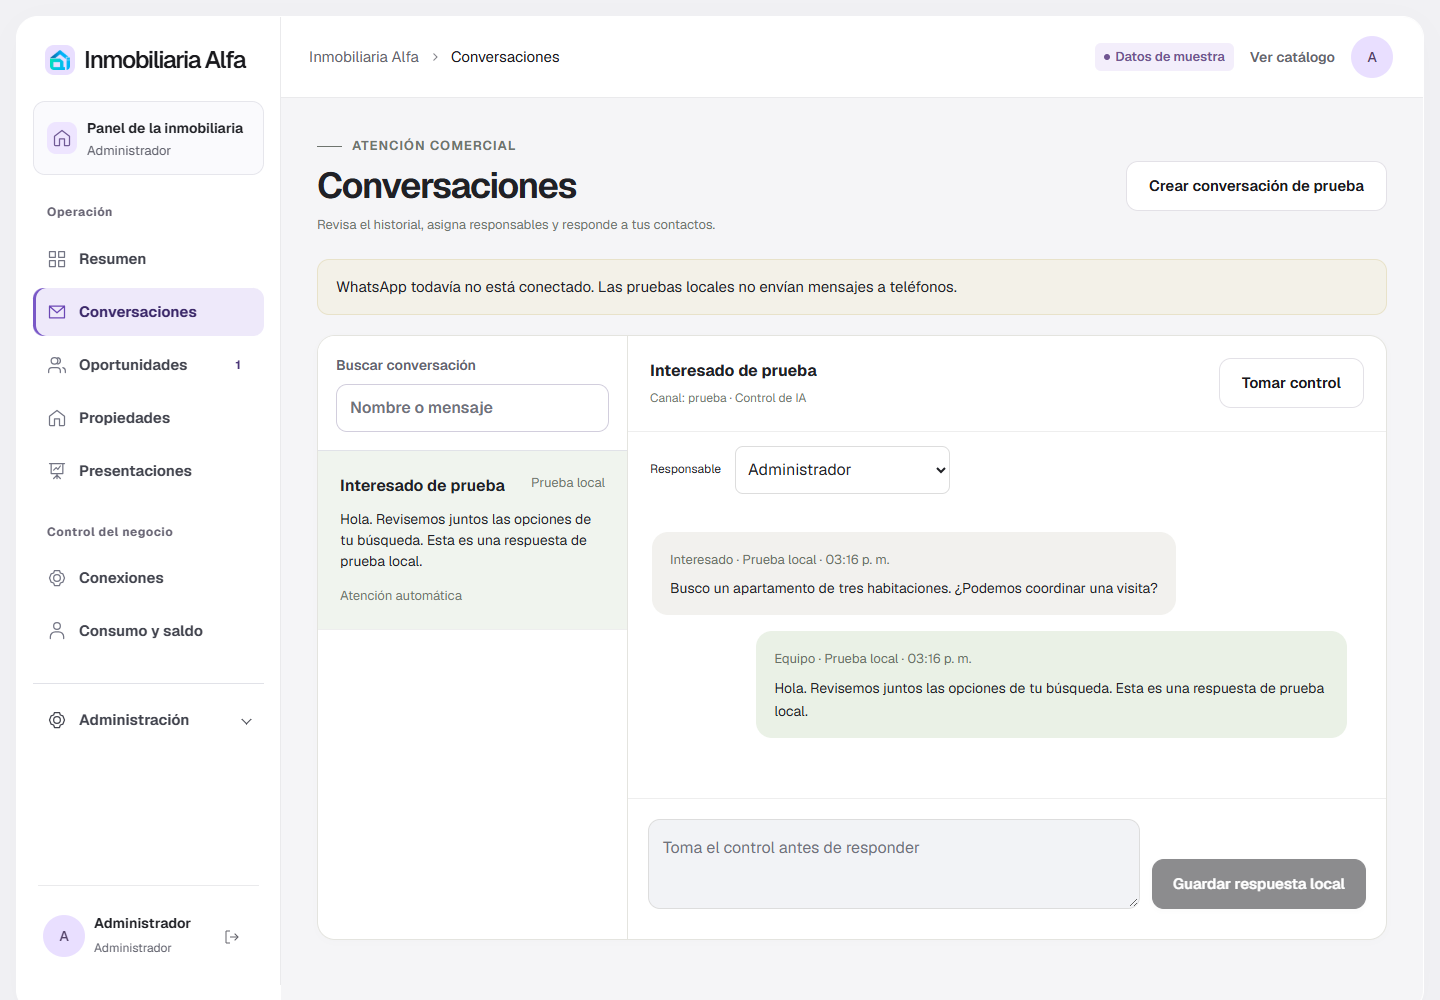This screenshot has height=1000, width=1440.
Task: Click the Presentaciones board icon
Action: pyautogui.click(x=57, y=471)
